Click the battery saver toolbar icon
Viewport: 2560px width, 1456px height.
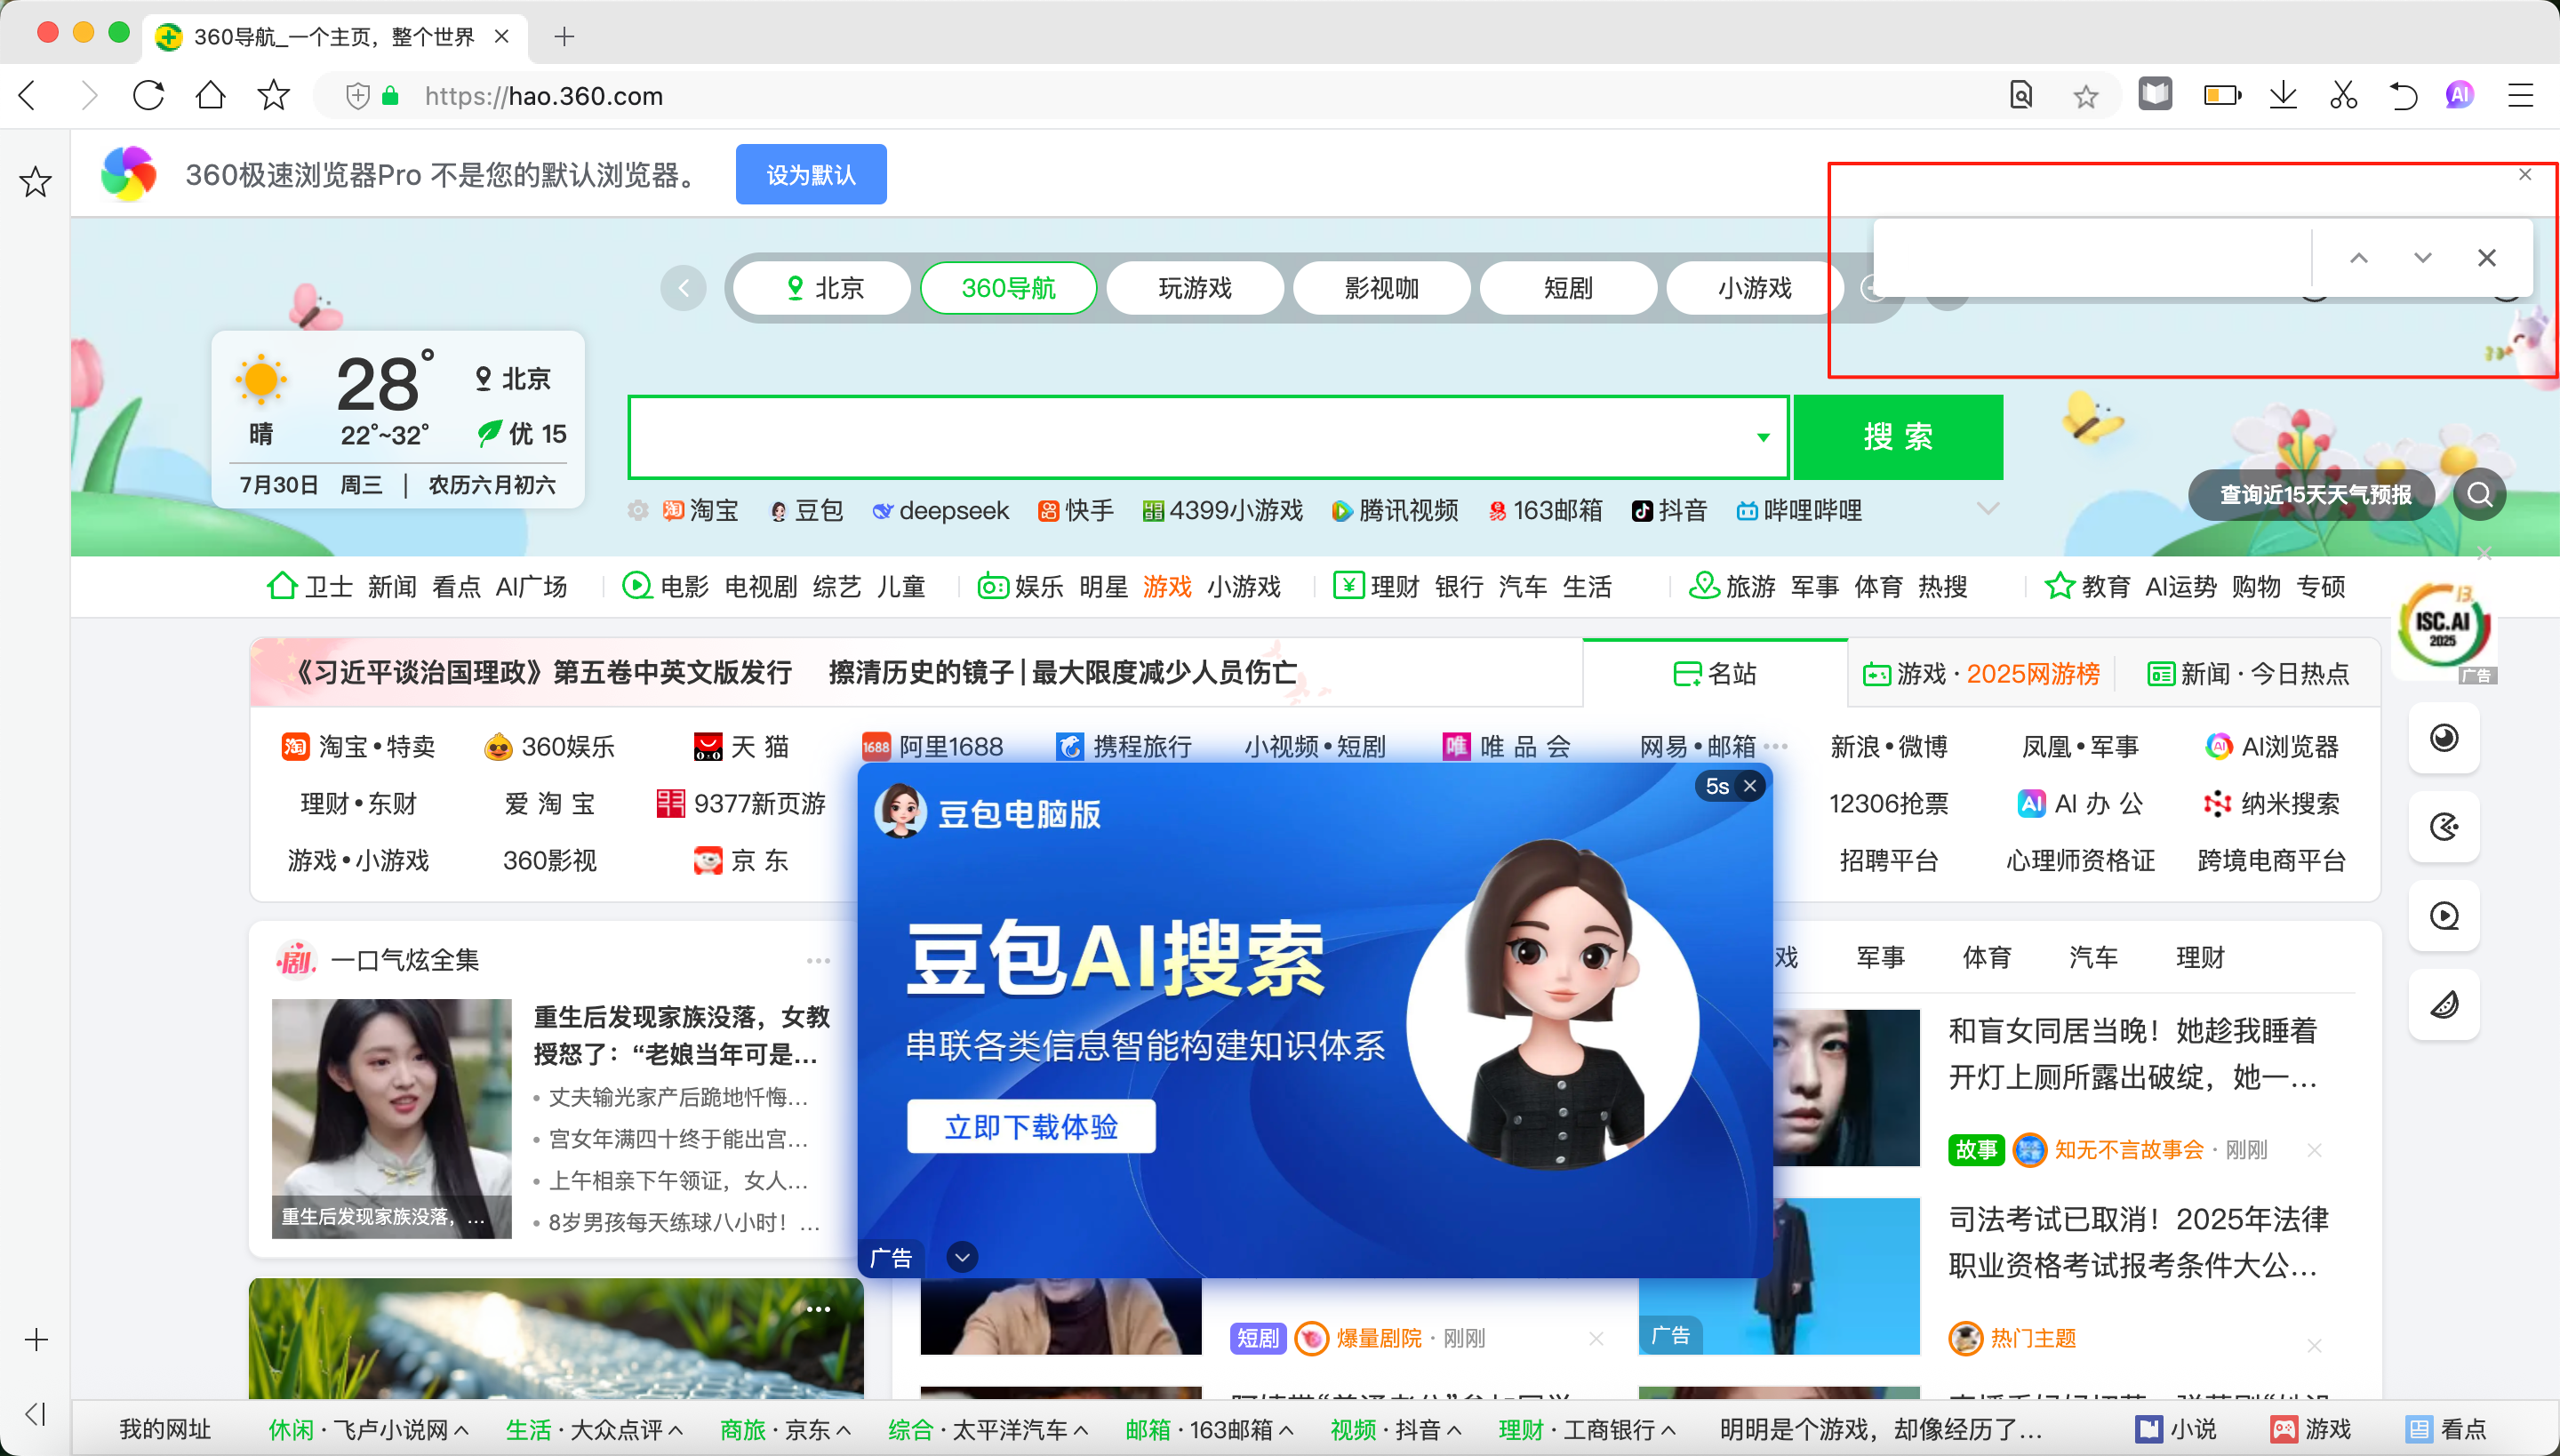click(x=2220, y=95)
